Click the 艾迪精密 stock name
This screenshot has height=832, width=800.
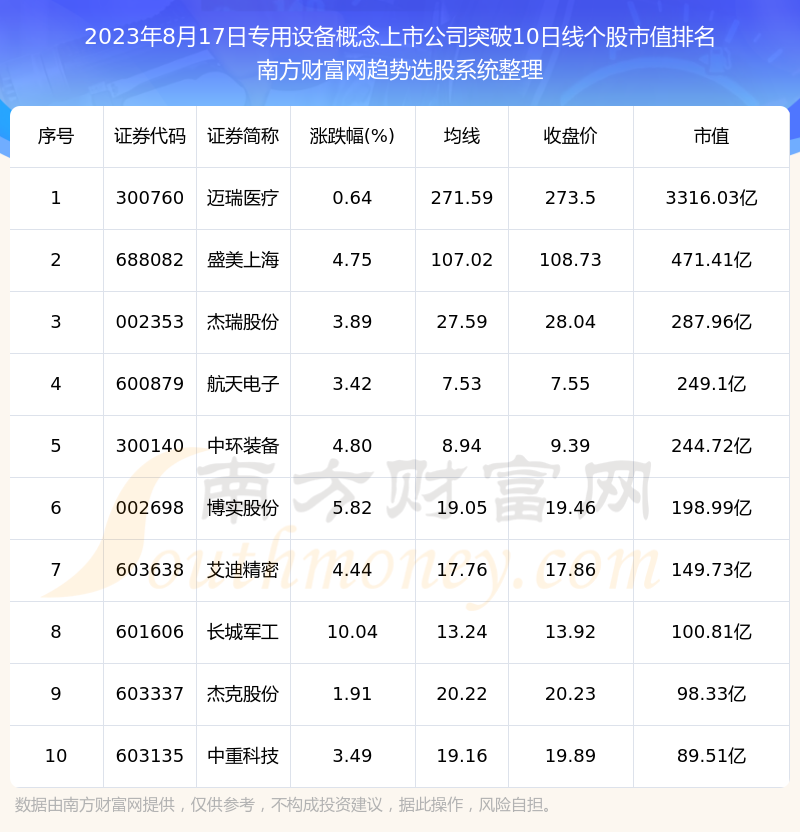(x=243, y=570)
